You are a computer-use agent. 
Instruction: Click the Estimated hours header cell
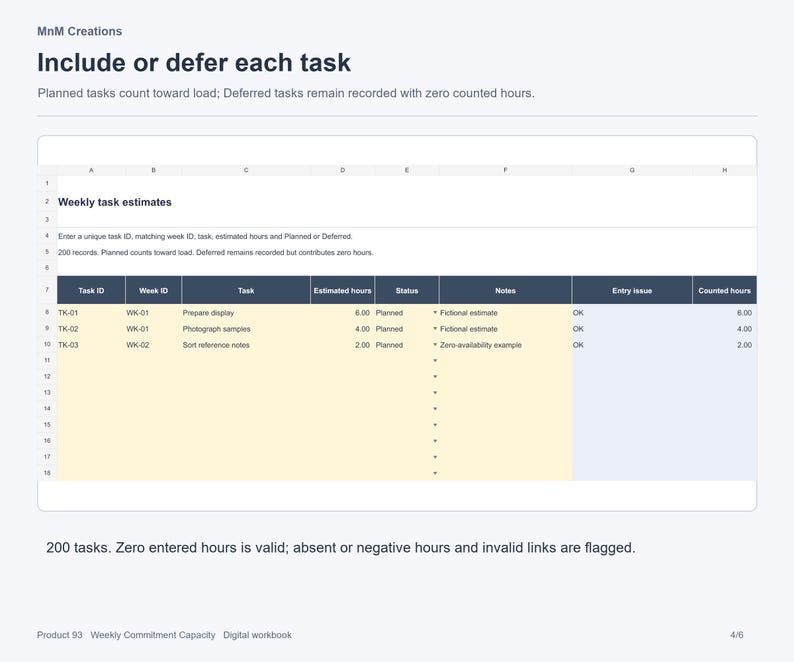(x=342, y=290)
